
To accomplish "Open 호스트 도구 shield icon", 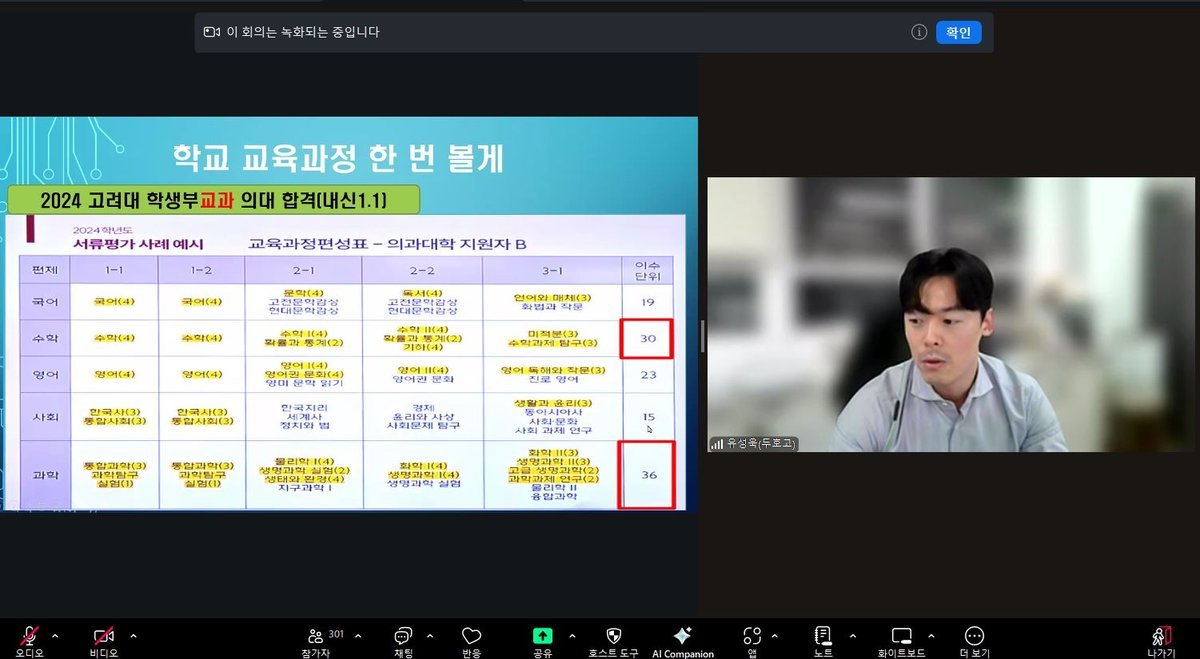I will click(x=614, y=636).
